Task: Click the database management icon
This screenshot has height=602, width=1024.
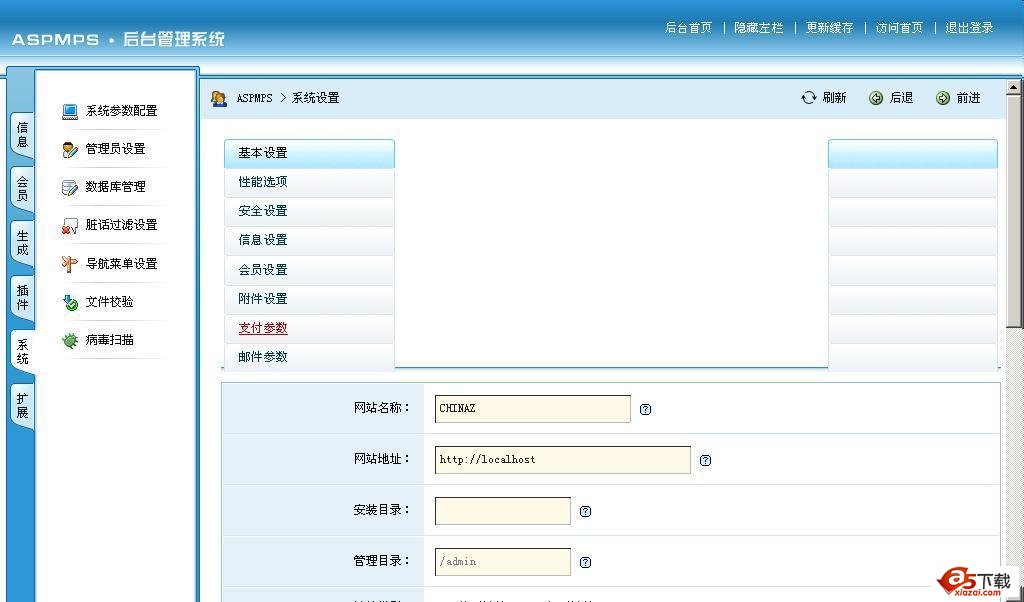Action: point(70,188)
